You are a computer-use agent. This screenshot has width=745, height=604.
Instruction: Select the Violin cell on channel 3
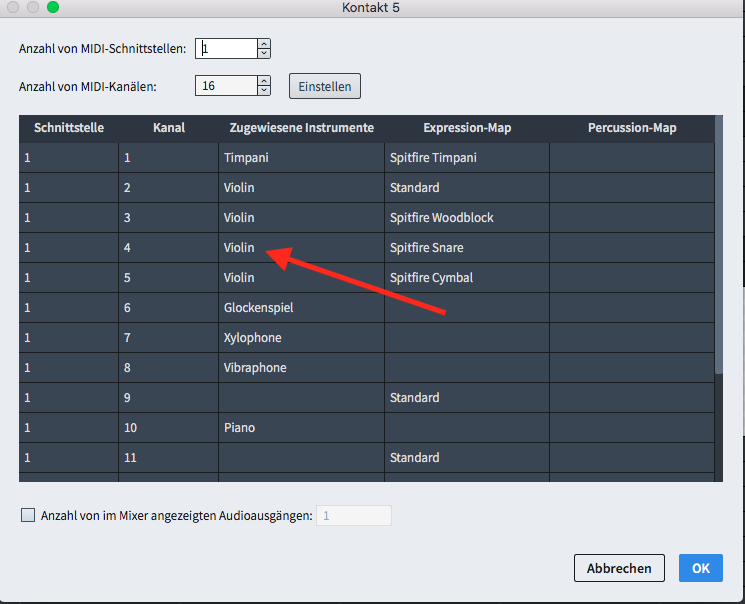[302, 218]
